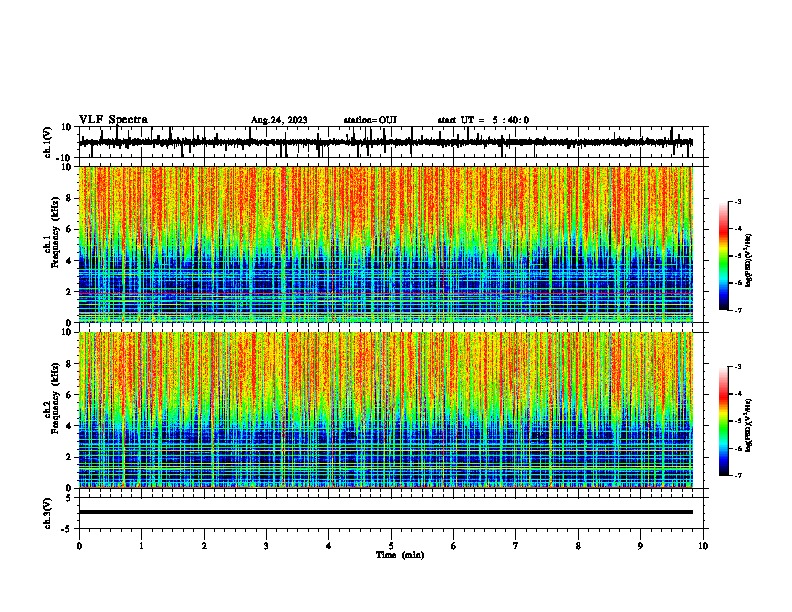
Task: Click the '-7' value on ch.2 colorbar
Action: [737, 476]
